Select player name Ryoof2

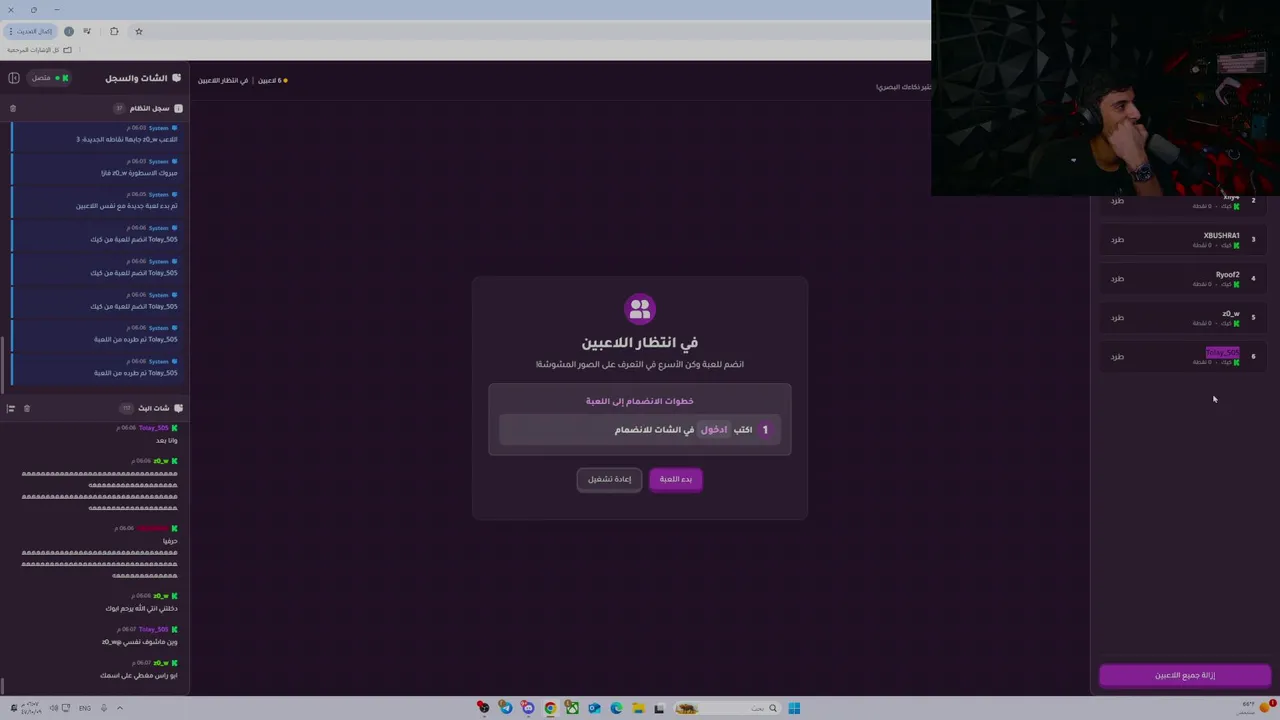tap(1227, 275)
